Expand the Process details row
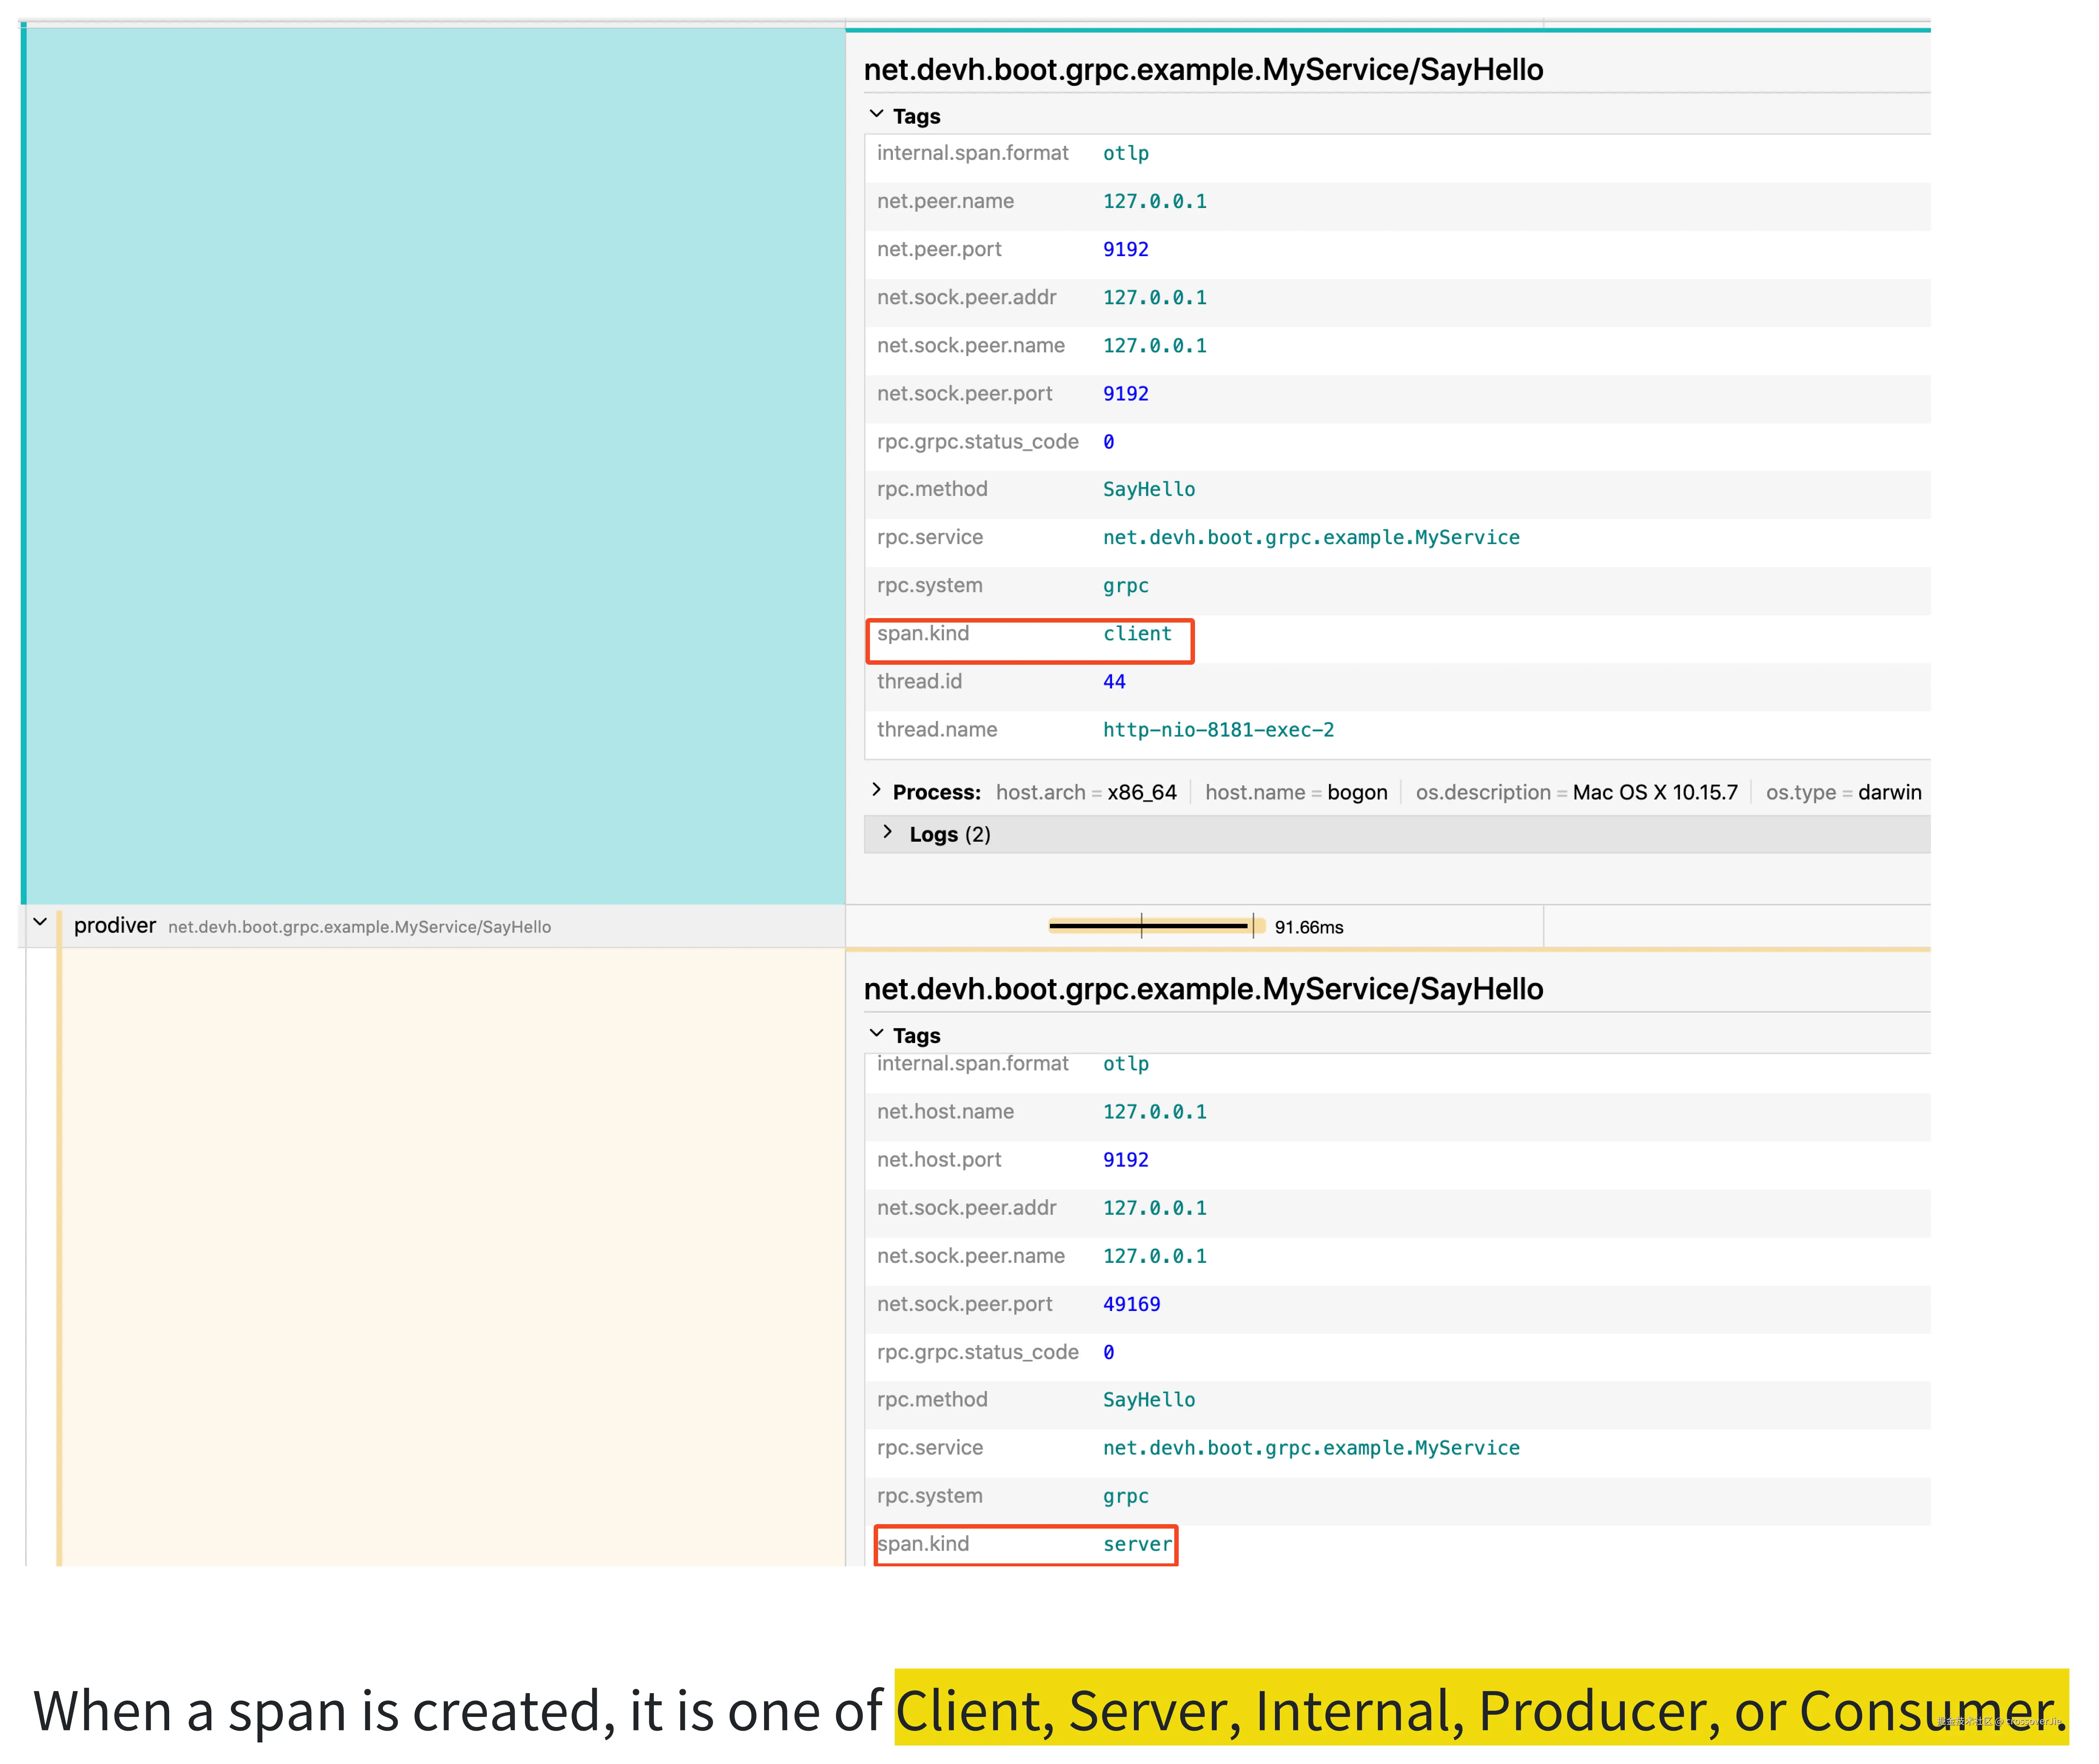This screenshot has height=1764, width=2099. (x=876, y=791)
